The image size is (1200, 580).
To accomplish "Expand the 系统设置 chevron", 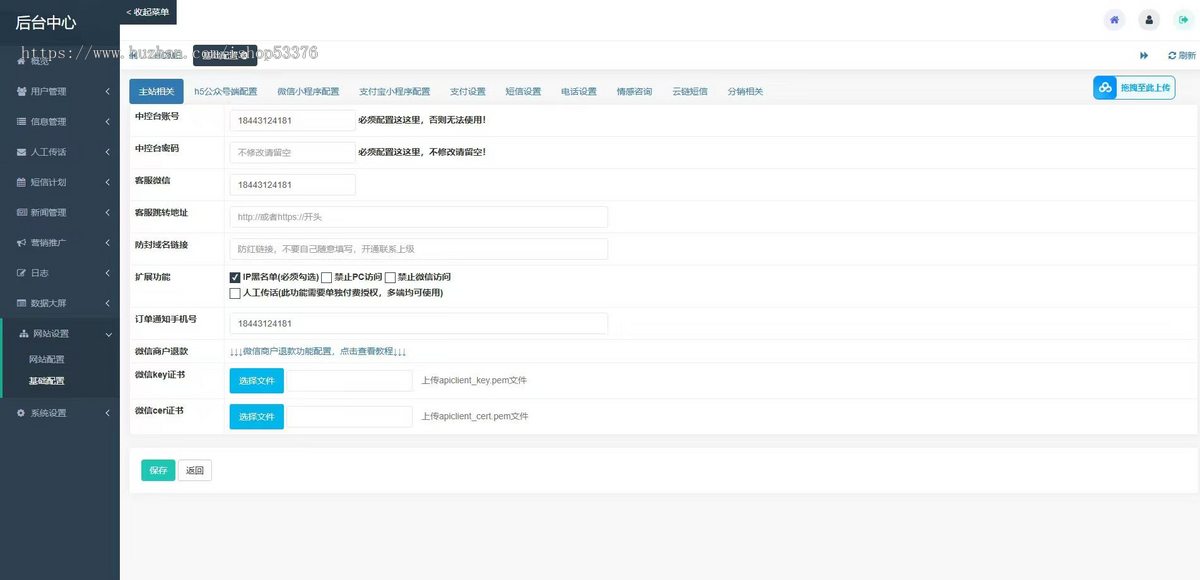I will pyautogui.click(x=107, y=413).
